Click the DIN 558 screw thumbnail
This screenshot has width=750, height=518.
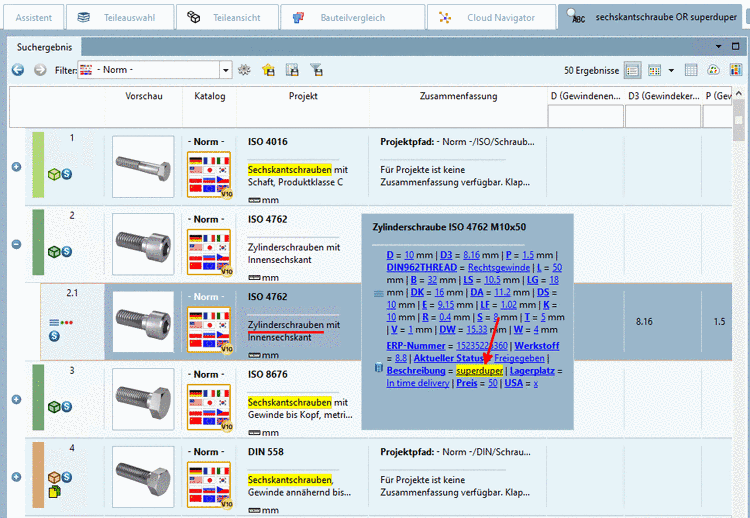pos(143,476)
